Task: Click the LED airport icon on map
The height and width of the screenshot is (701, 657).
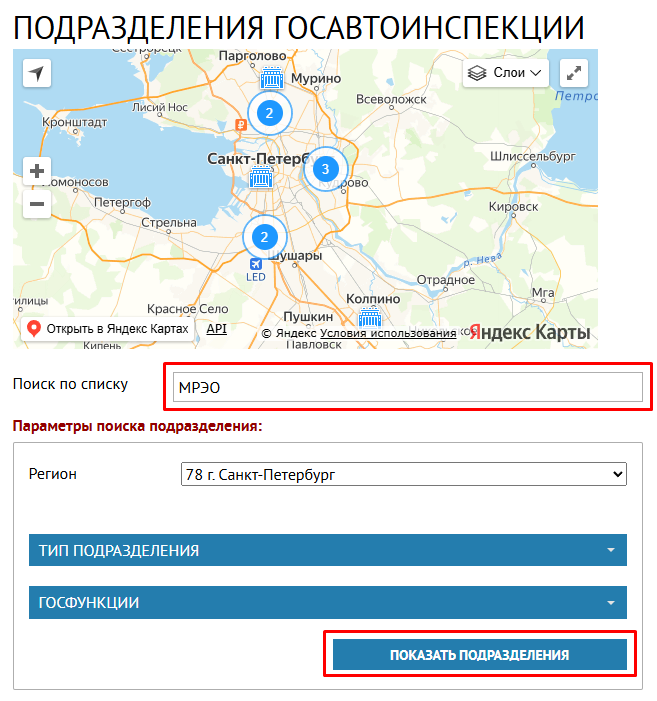Action: coord(256,264)
